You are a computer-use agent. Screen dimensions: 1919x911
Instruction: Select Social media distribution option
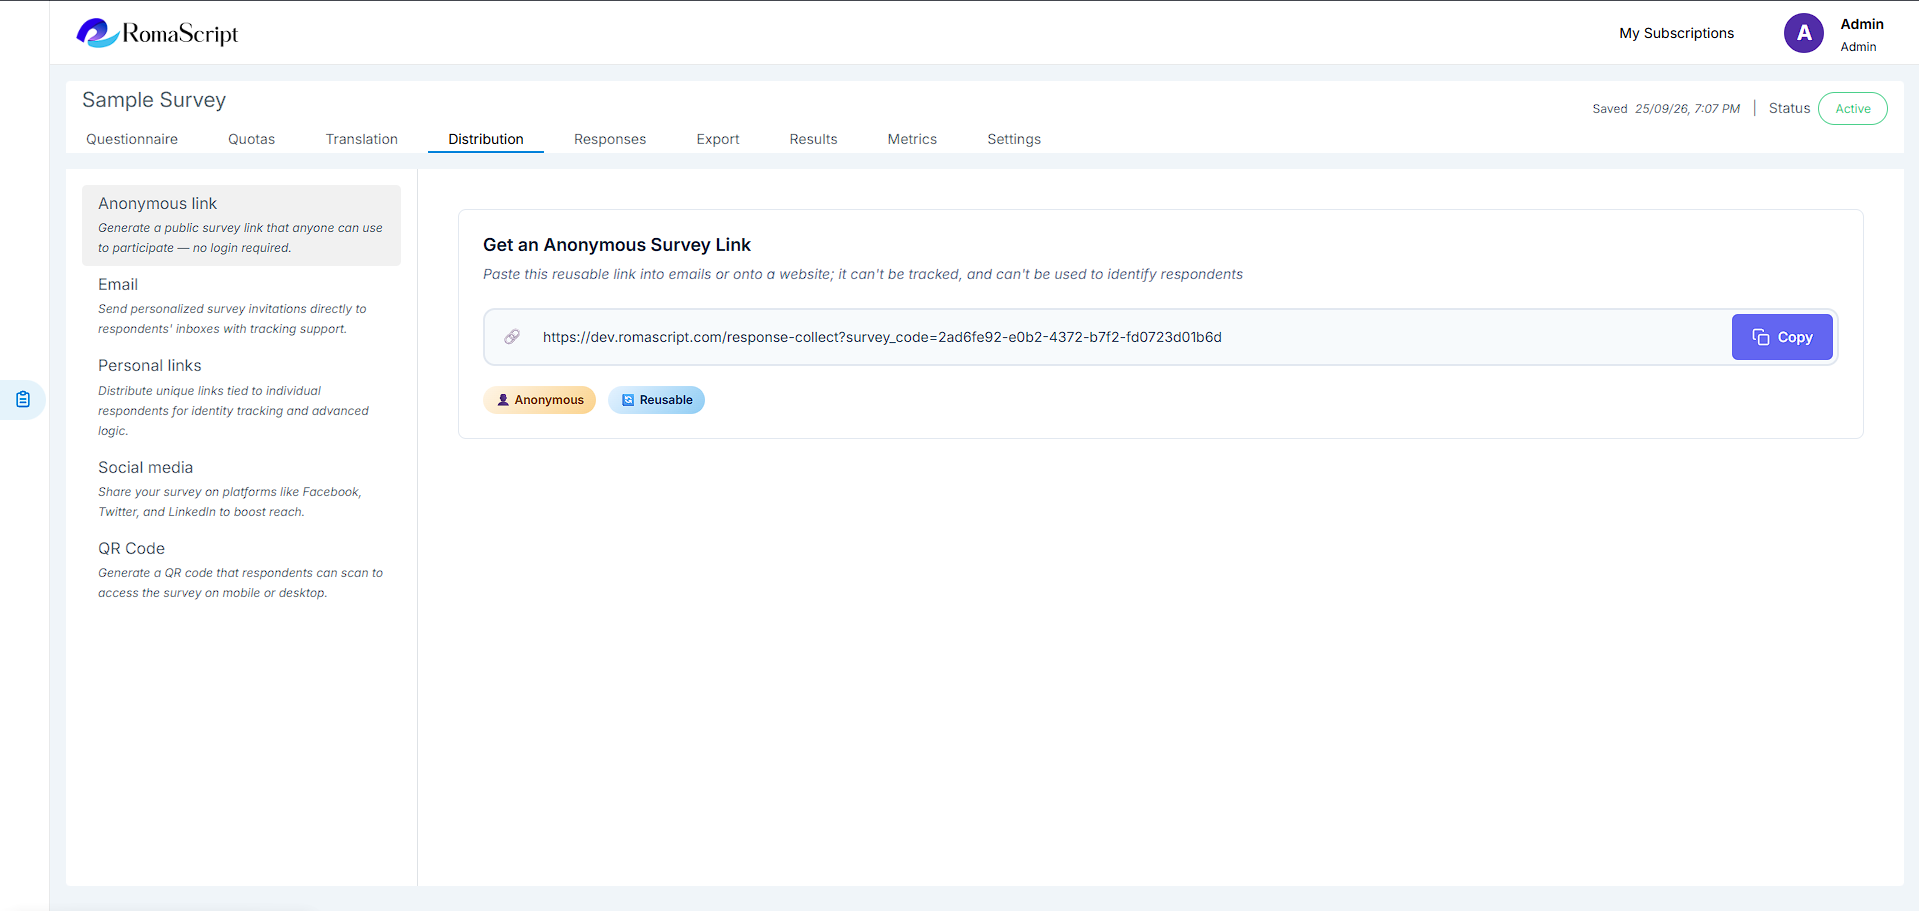241,489
